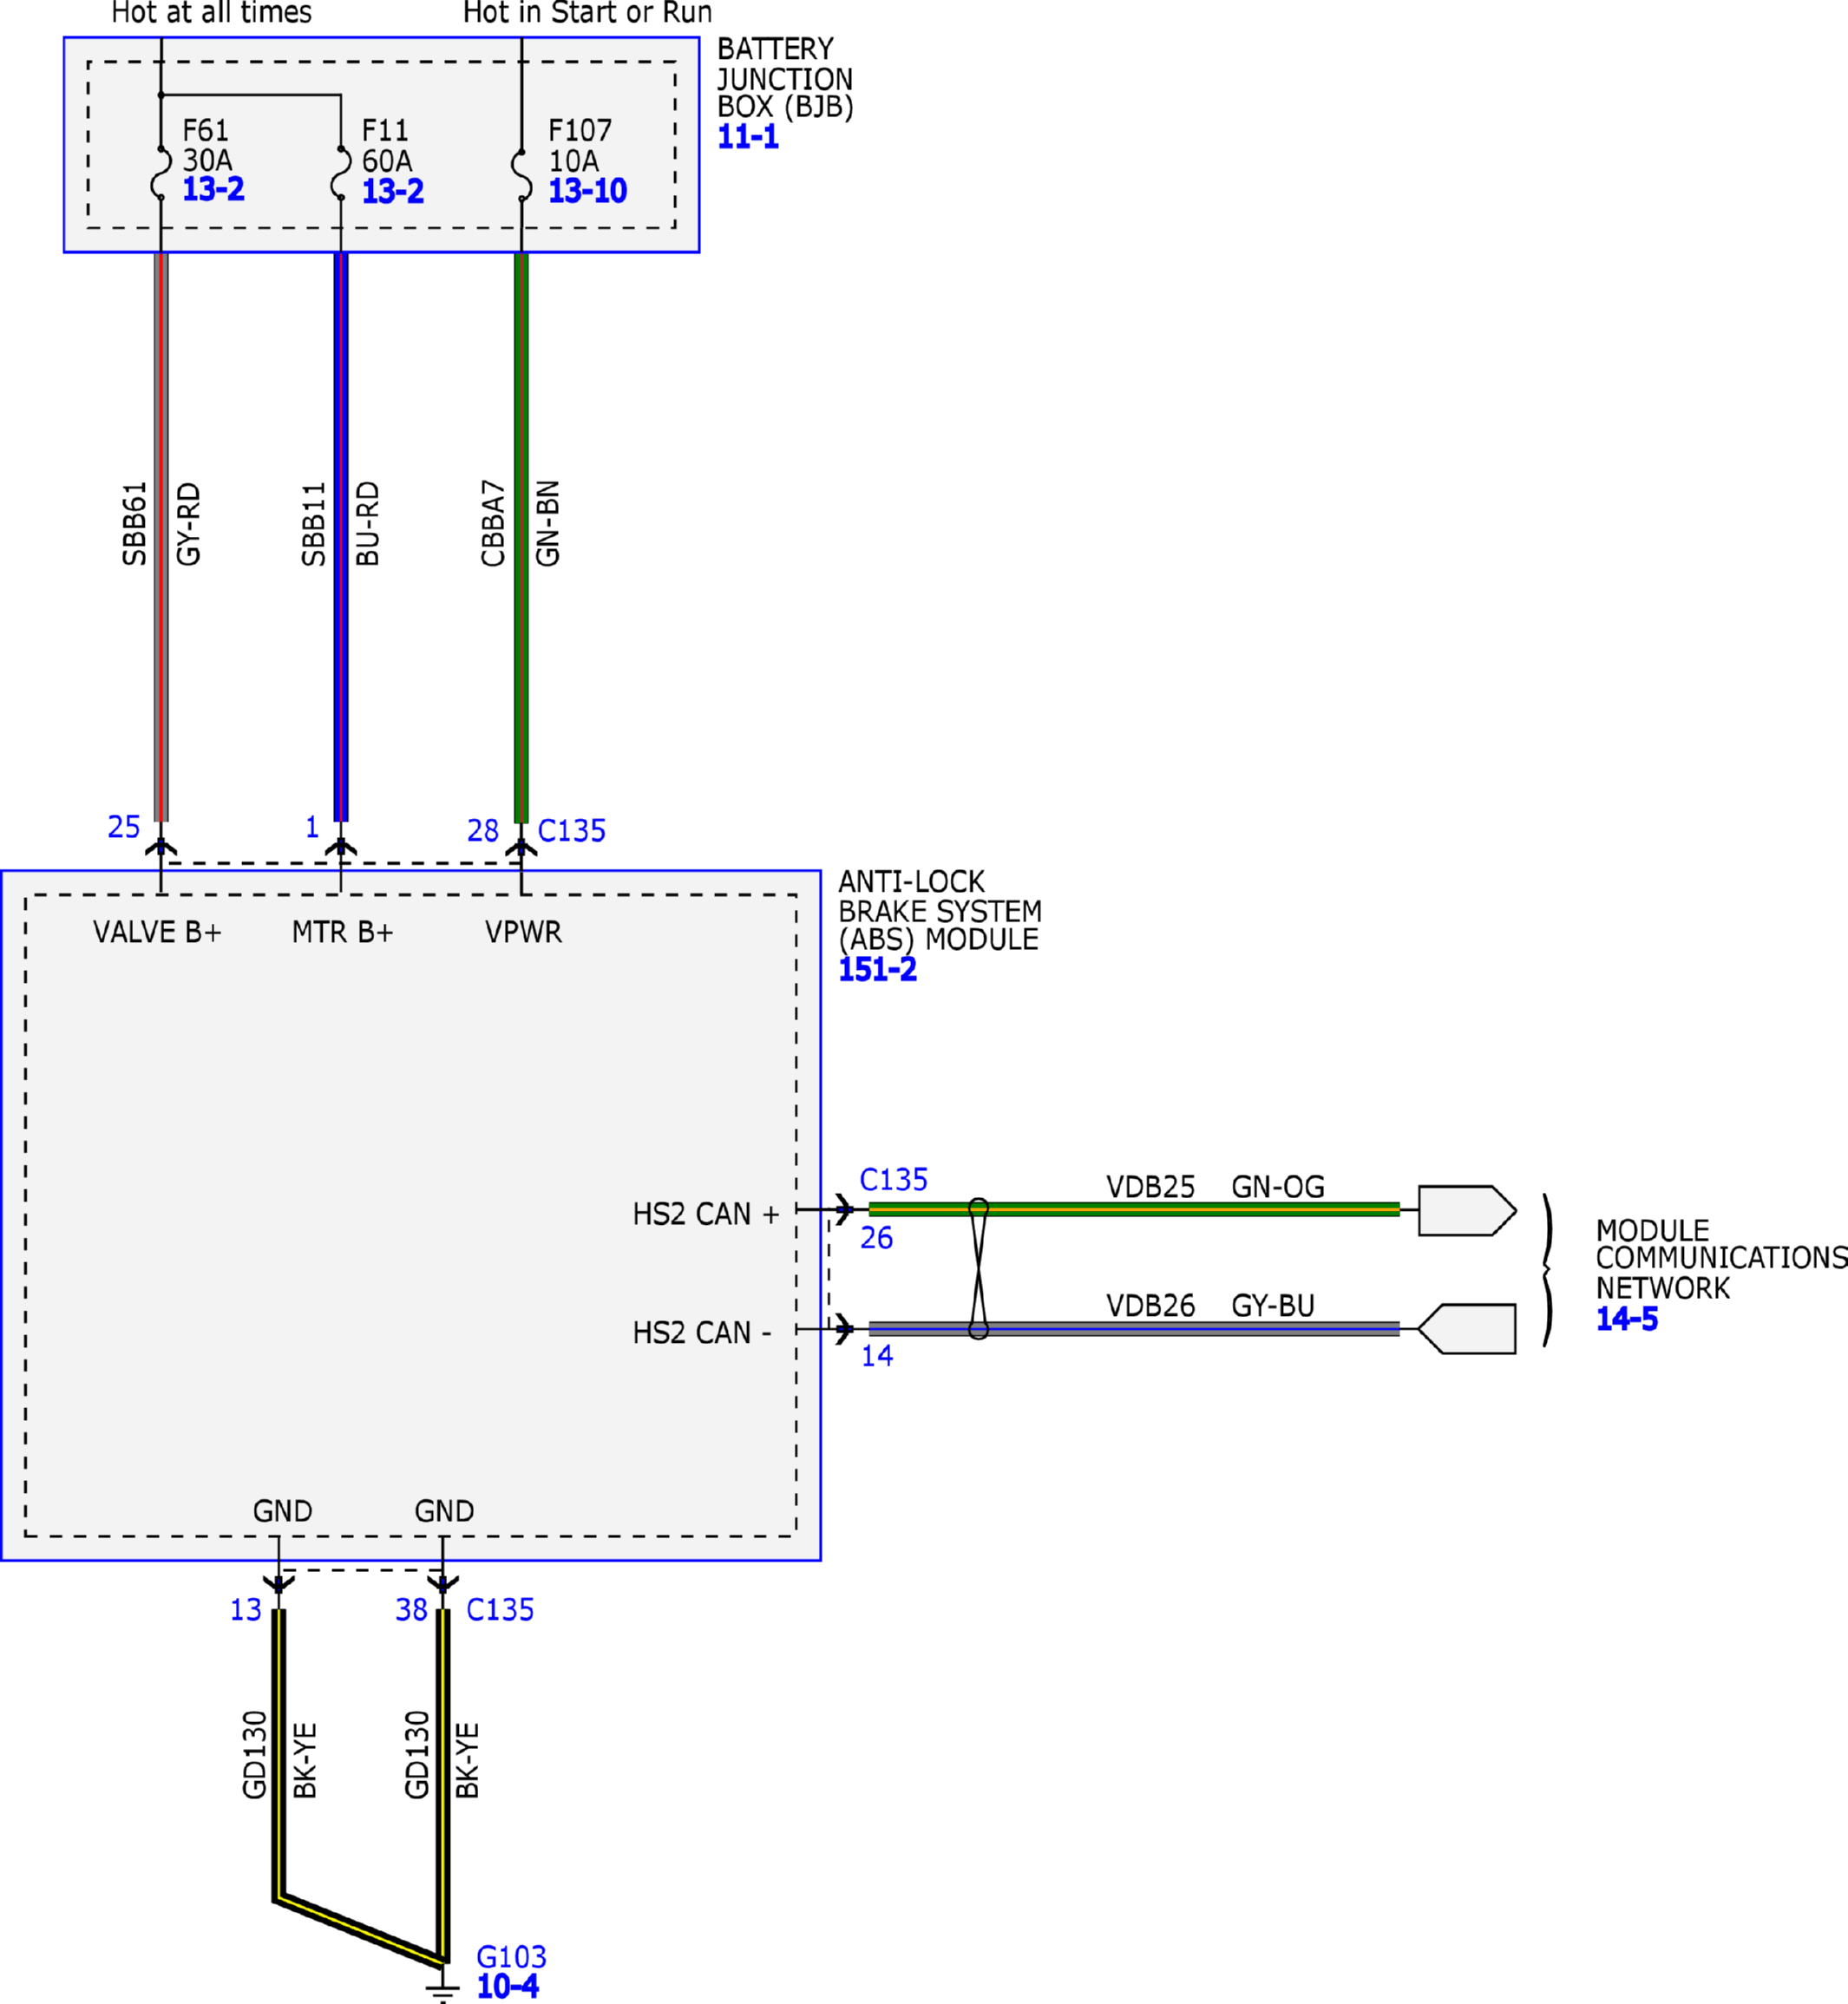This screenshot has height=2004, width=1848.
Task: Click the SBB61 circuit label
Action: click(x=135, y=524)
